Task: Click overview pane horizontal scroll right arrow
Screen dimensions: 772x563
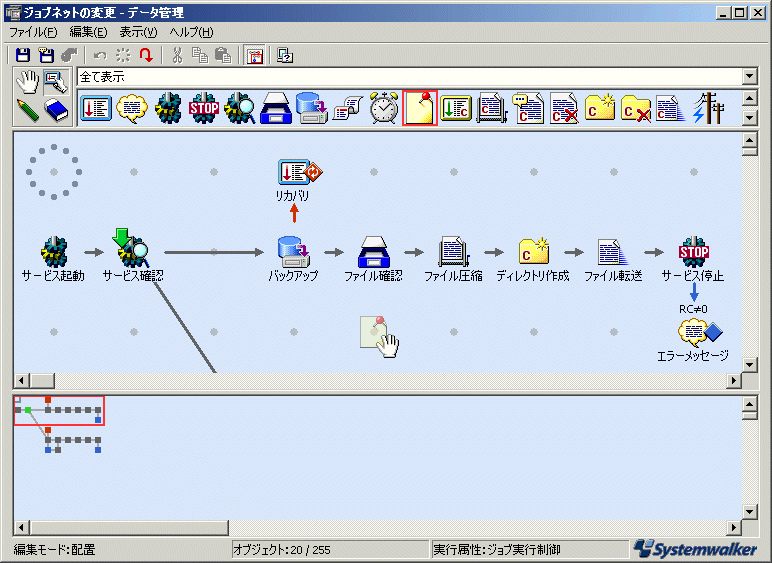Action: click(x=734, y=528)
